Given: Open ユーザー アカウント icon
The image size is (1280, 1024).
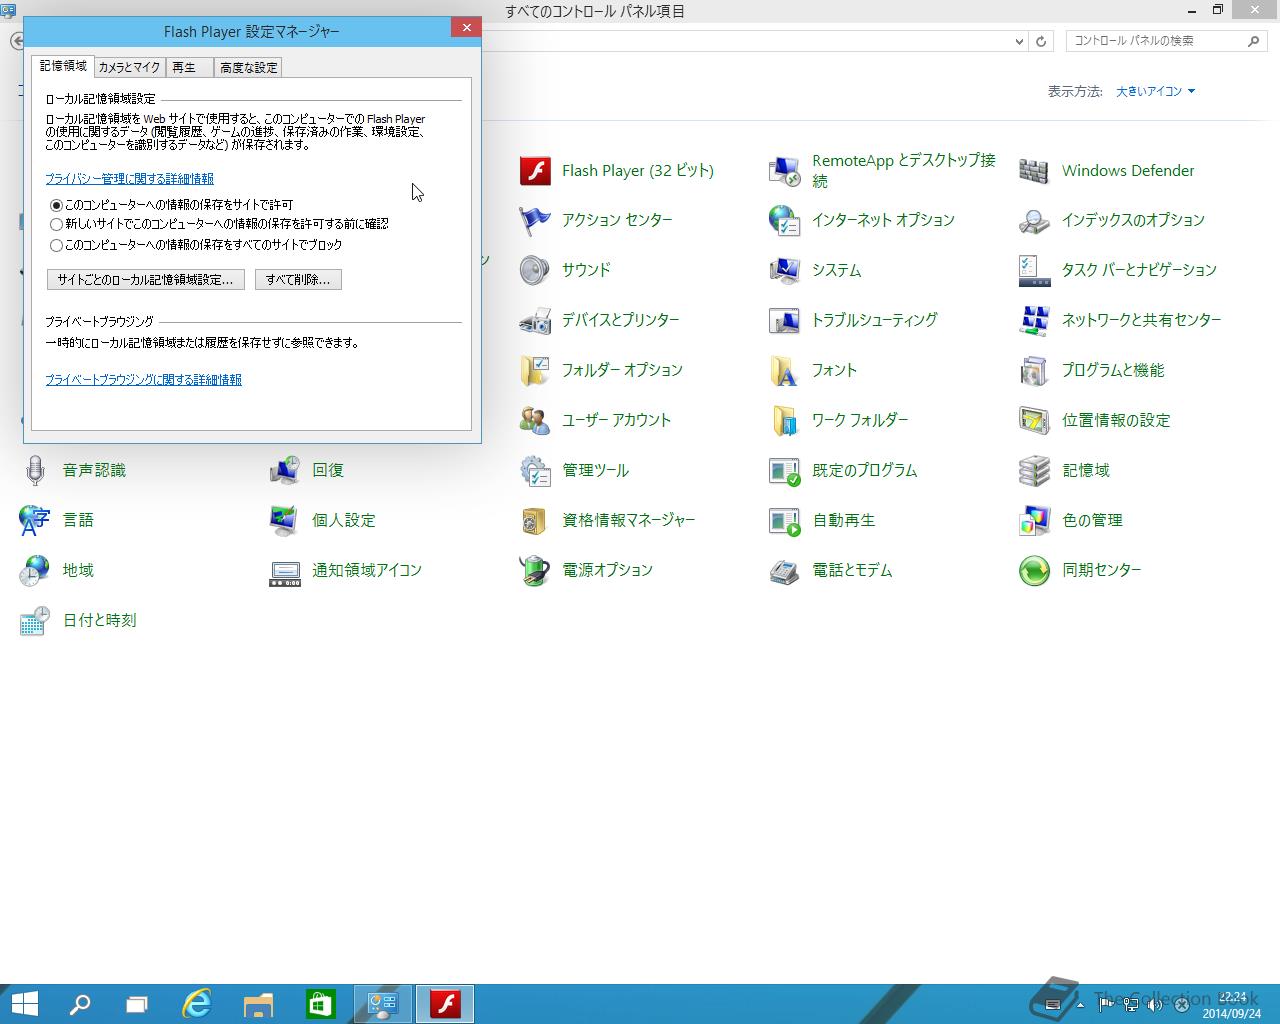Looking at the screenshot, I should 535,421.
